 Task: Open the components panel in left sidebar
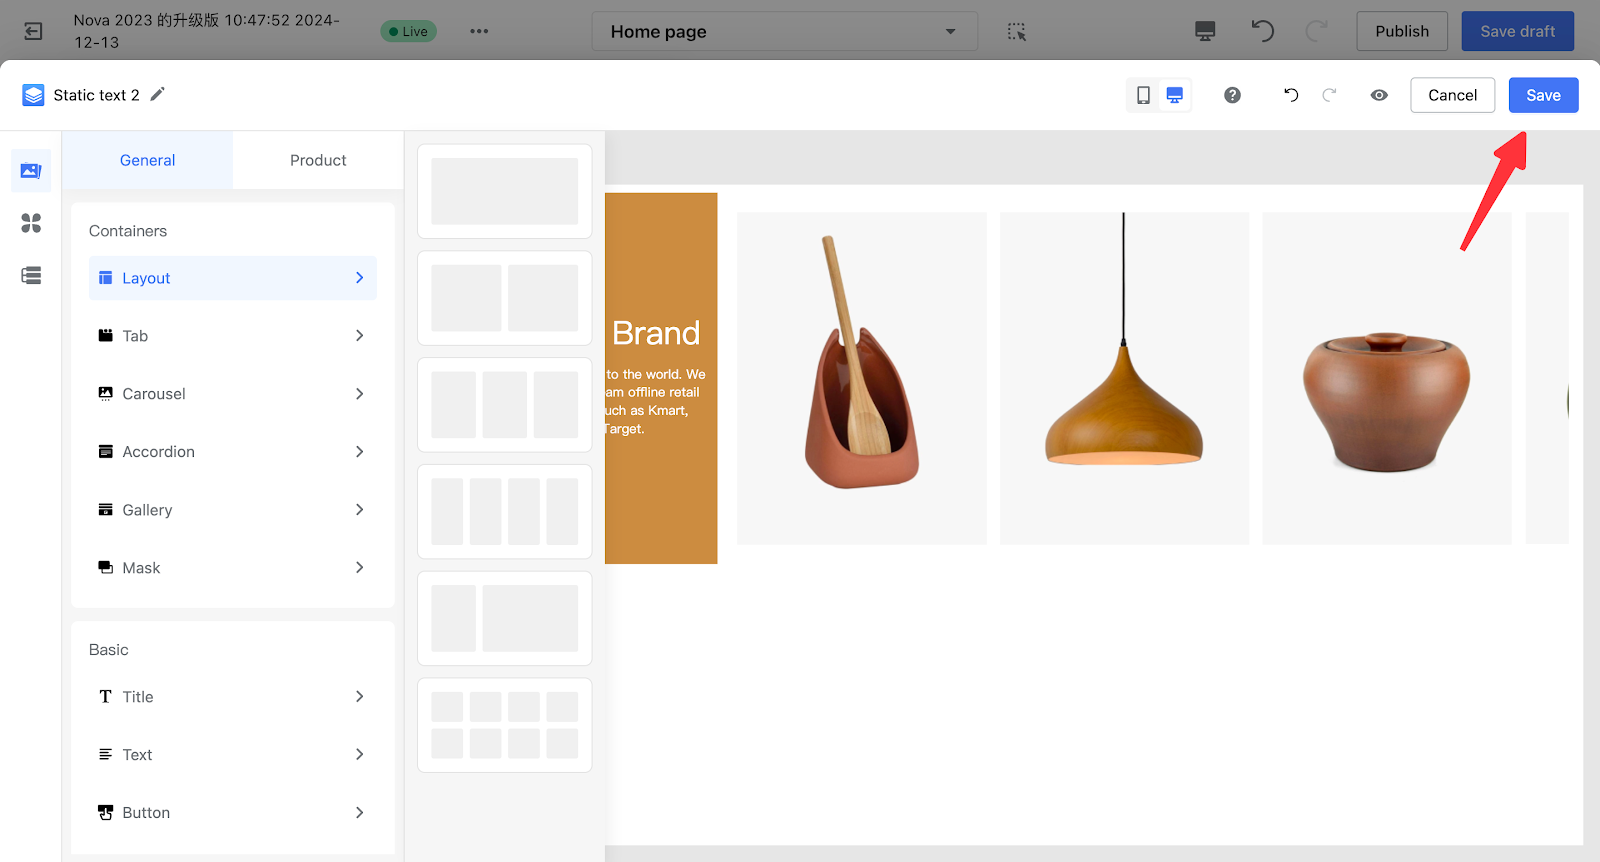coord(31,171)
